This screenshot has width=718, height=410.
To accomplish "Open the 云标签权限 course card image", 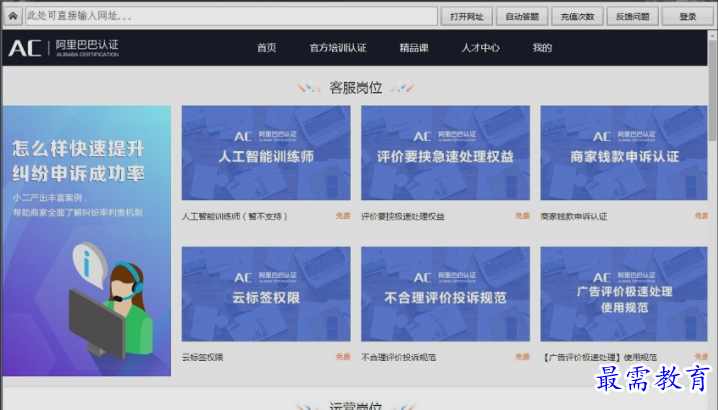I will point(266,294).
